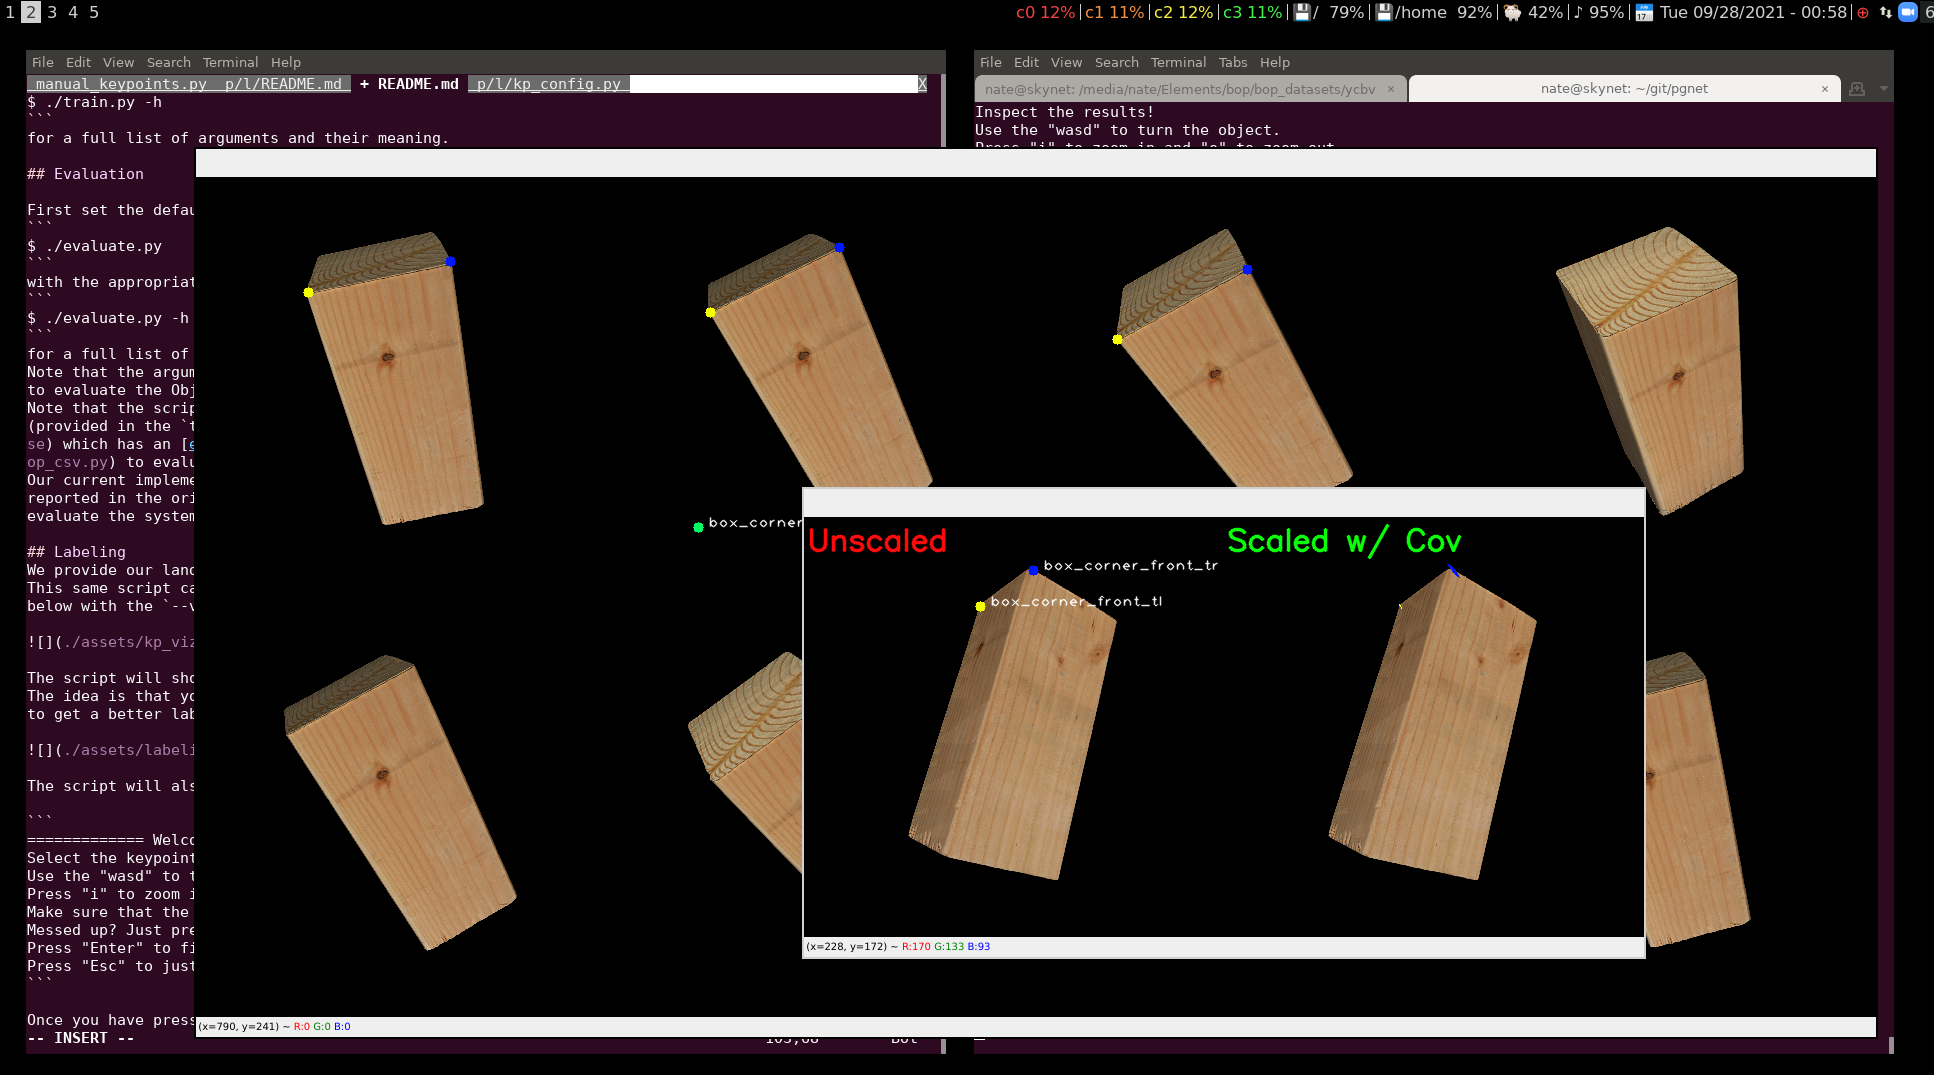
Task: Open File menu in left vim terminal
Action: pos(43,62)
